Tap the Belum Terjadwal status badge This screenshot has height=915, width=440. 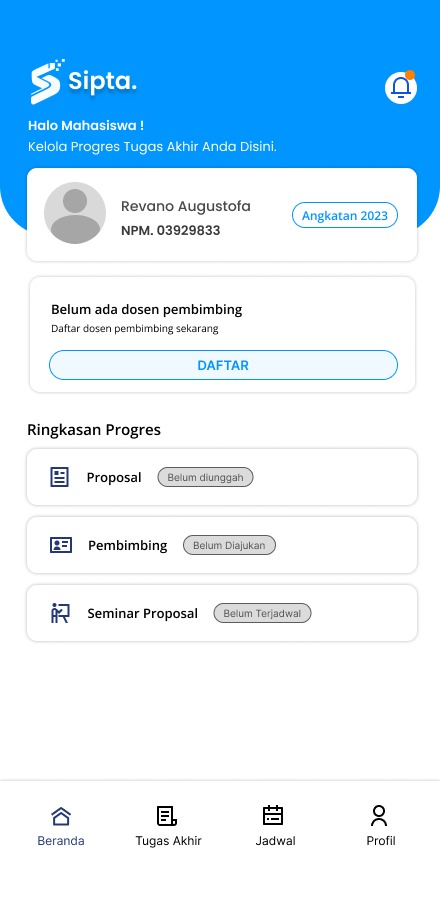coord(262,613)
